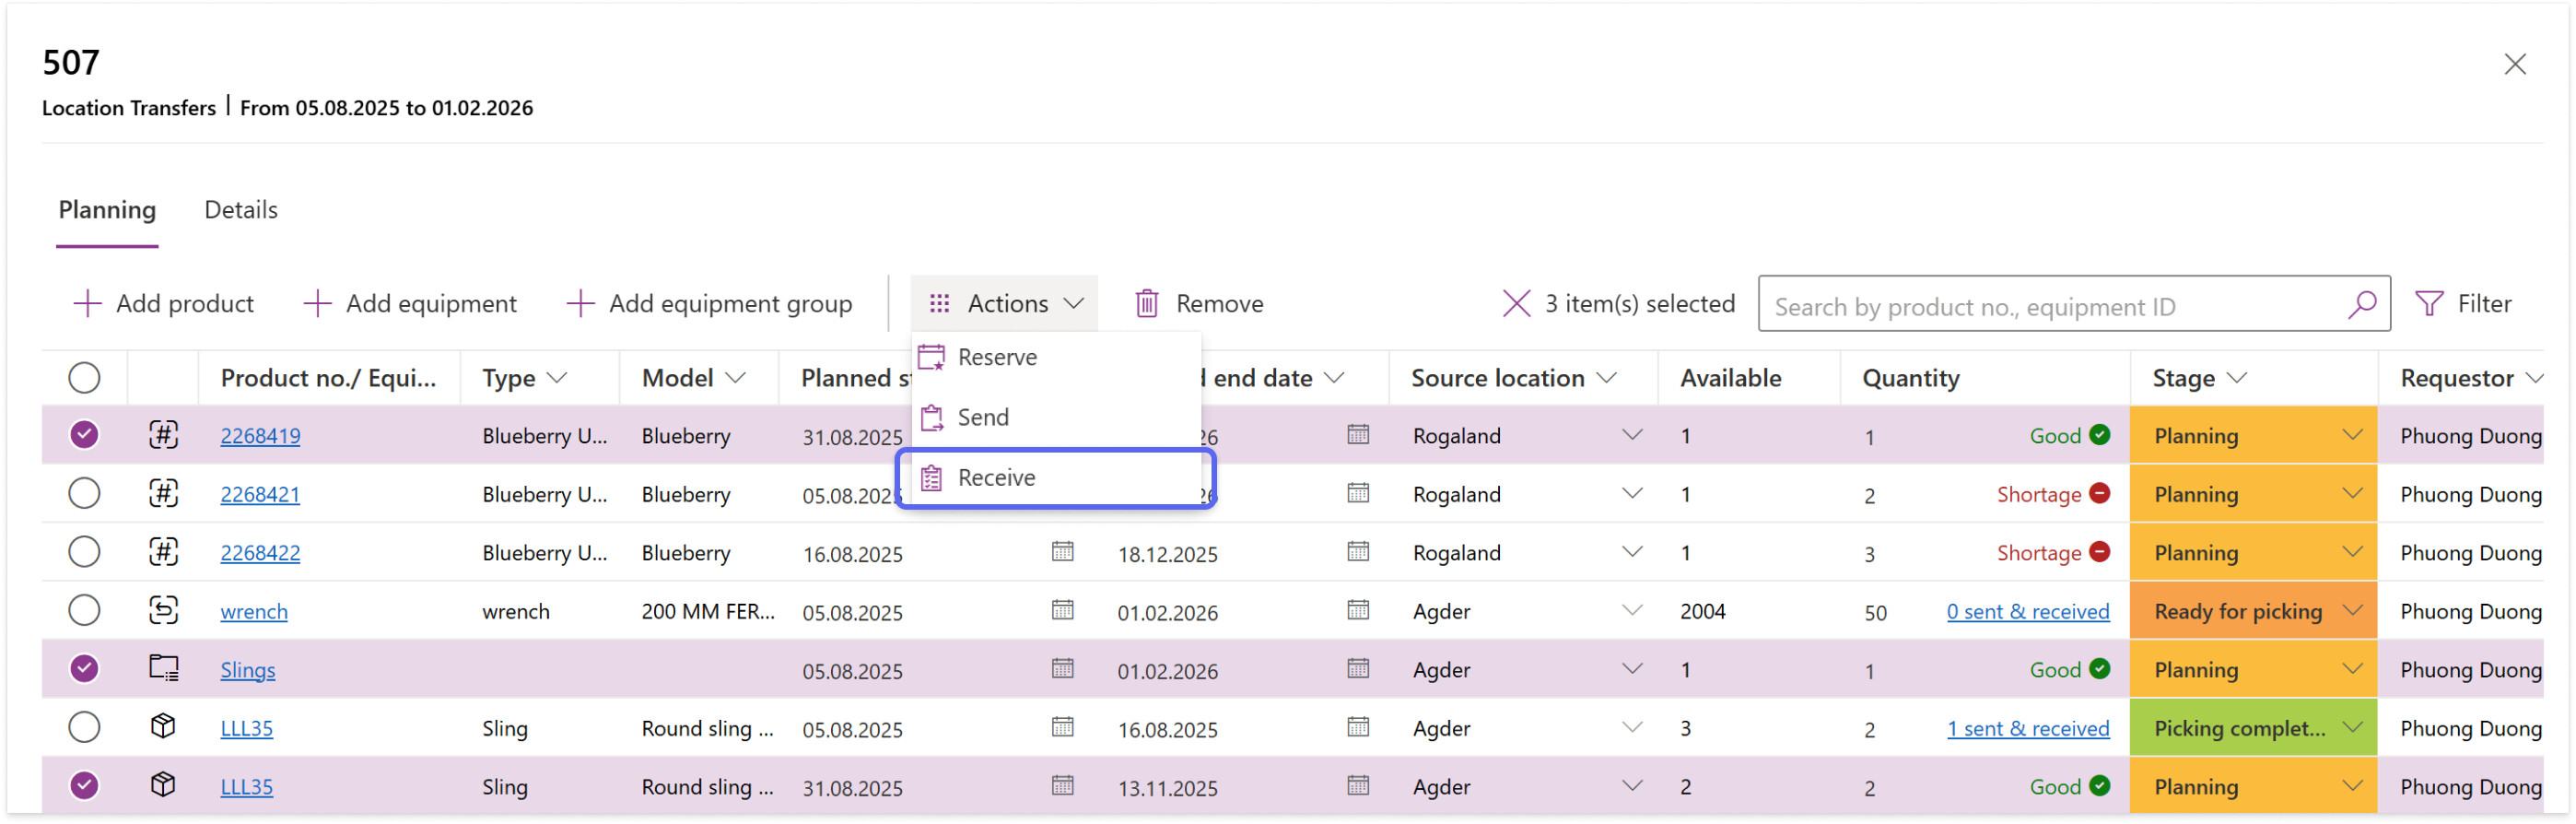Switch to the Details tab

coord(241,210)
